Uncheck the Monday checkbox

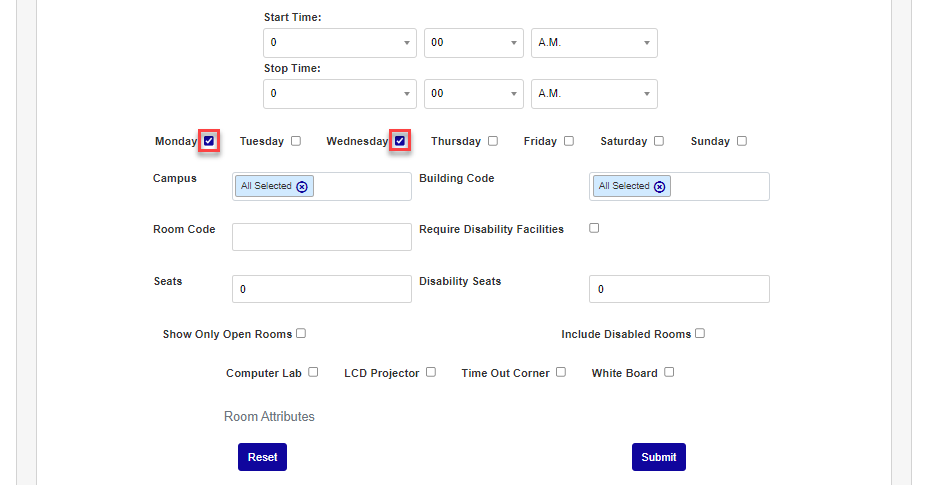(209, 141)
